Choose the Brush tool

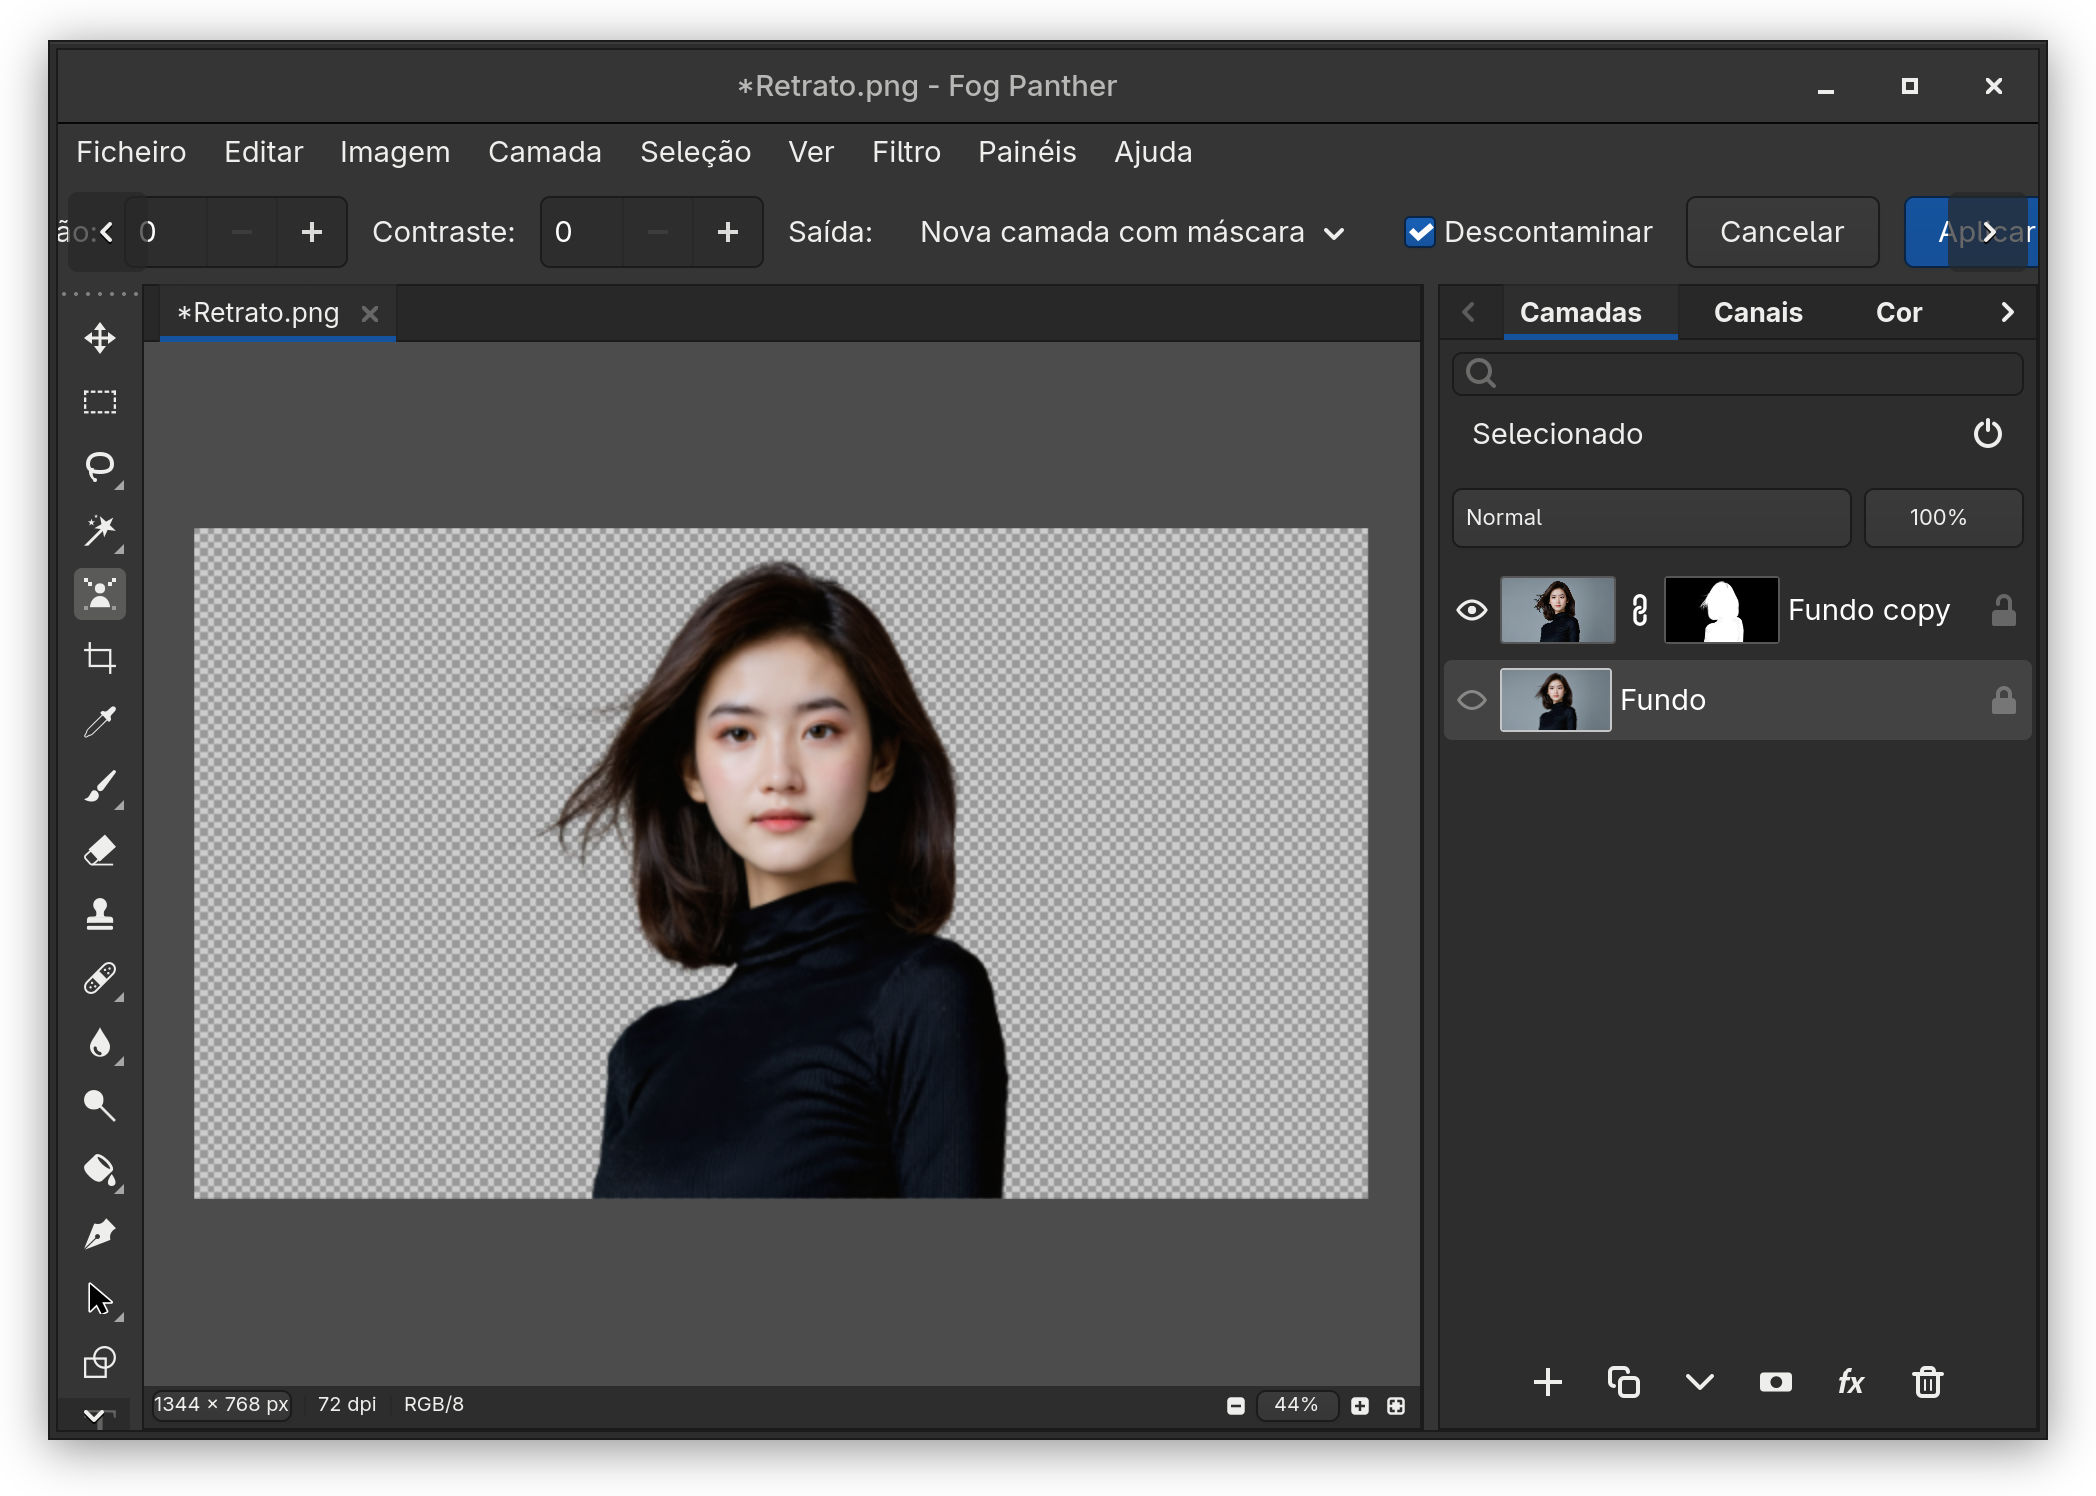click(100, 786)
